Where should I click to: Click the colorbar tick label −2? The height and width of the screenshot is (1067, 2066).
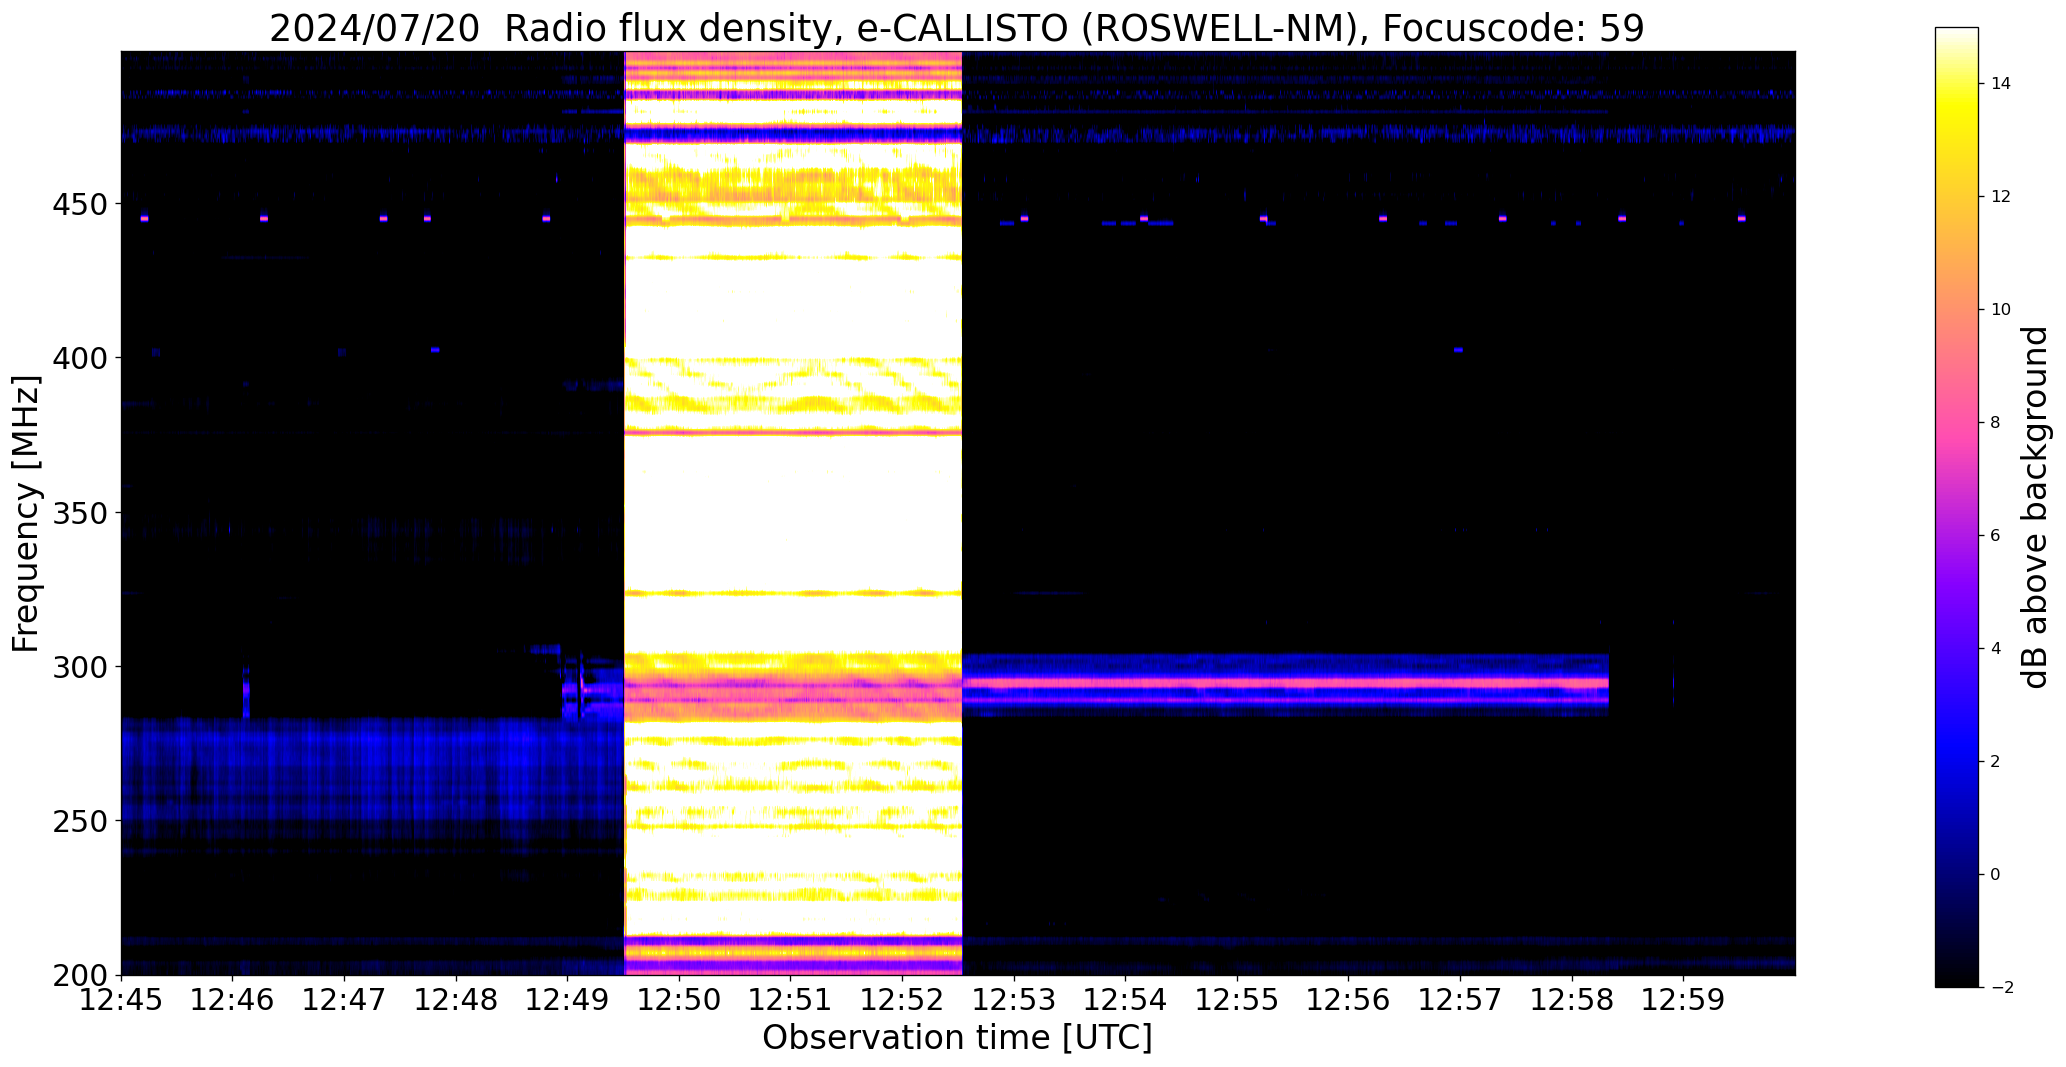click(x=2001, y=988)
